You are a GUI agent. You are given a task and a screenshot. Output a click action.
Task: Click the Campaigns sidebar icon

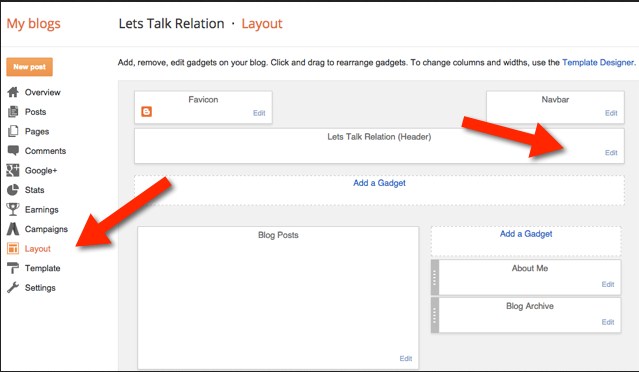[x=13, y=229]
